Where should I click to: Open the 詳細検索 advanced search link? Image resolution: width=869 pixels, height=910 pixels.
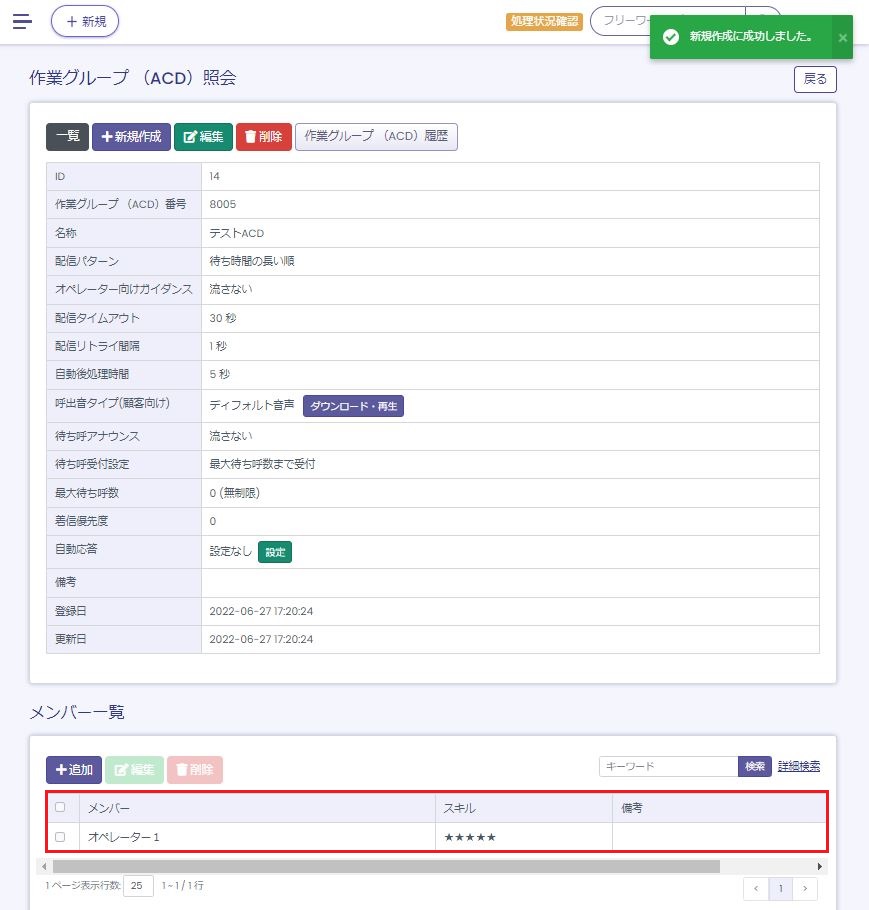click(799, 766)
